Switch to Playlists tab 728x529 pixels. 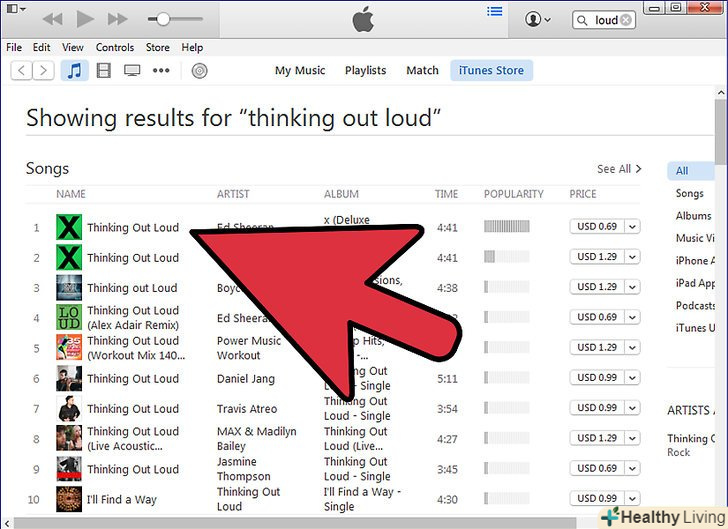(x=365, y=71)
